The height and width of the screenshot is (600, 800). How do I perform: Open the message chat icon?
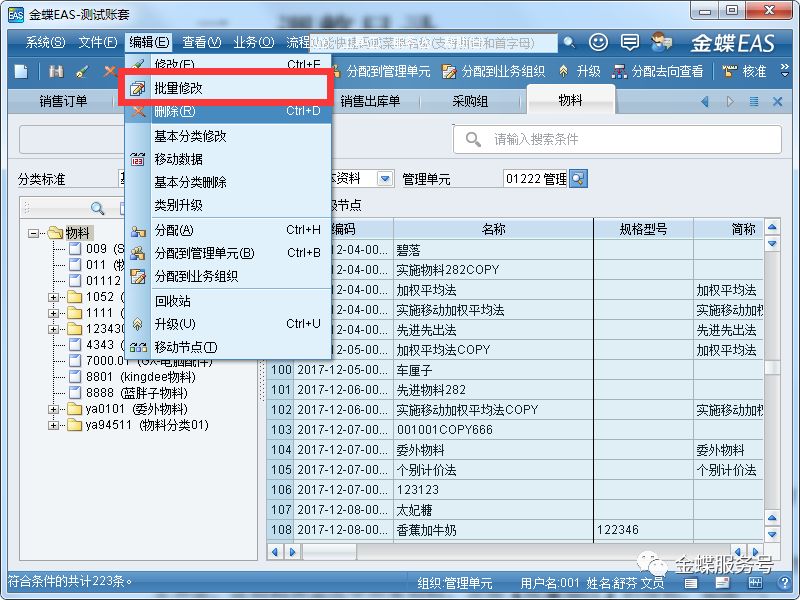pos(630,42)
